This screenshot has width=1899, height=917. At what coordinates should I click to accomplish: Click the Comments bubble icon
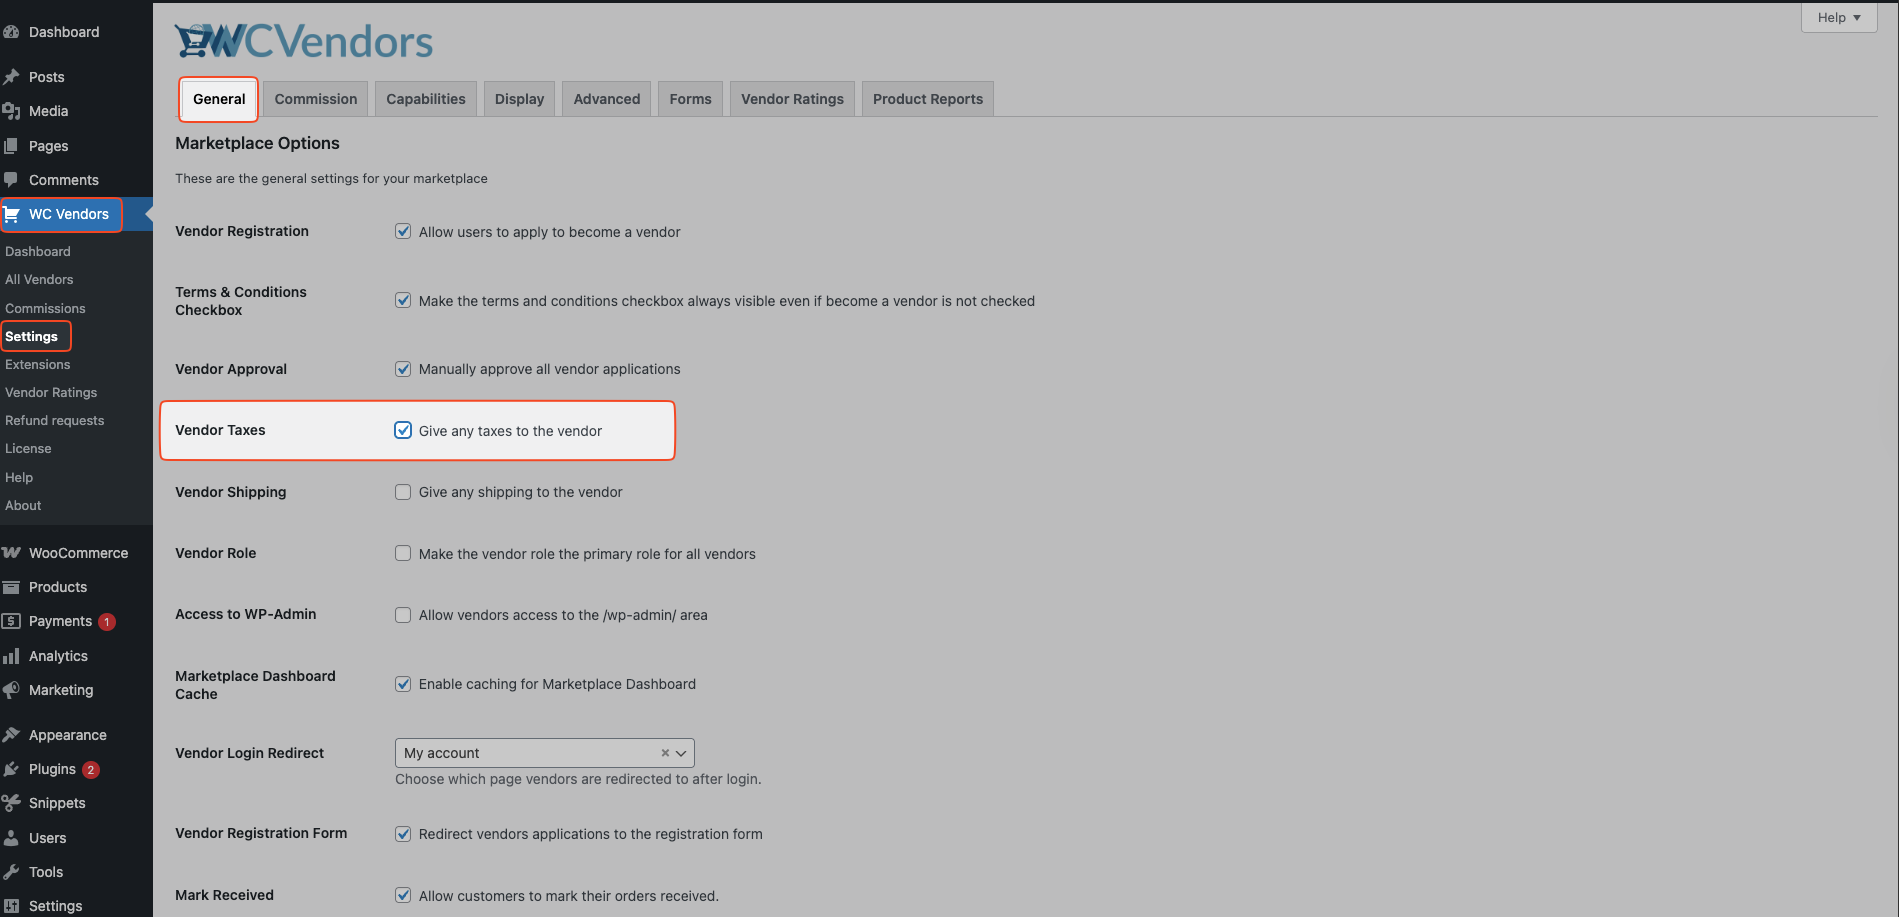coord(11,180)
